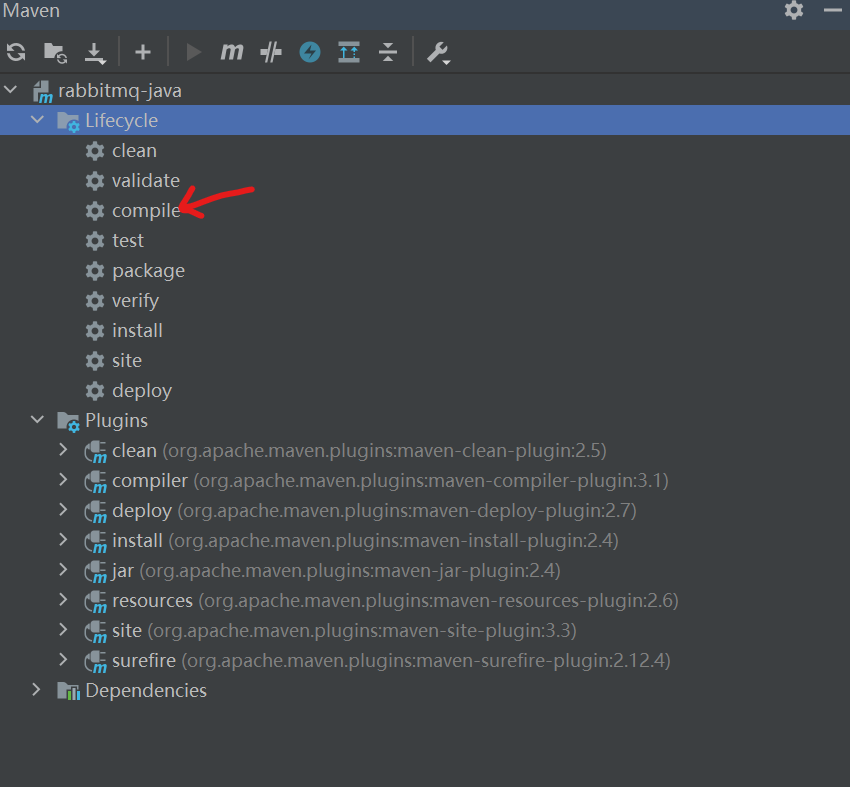The image size is (850, 787).
Task: Click the surefire plugin icon
Action: coord(95,662)
